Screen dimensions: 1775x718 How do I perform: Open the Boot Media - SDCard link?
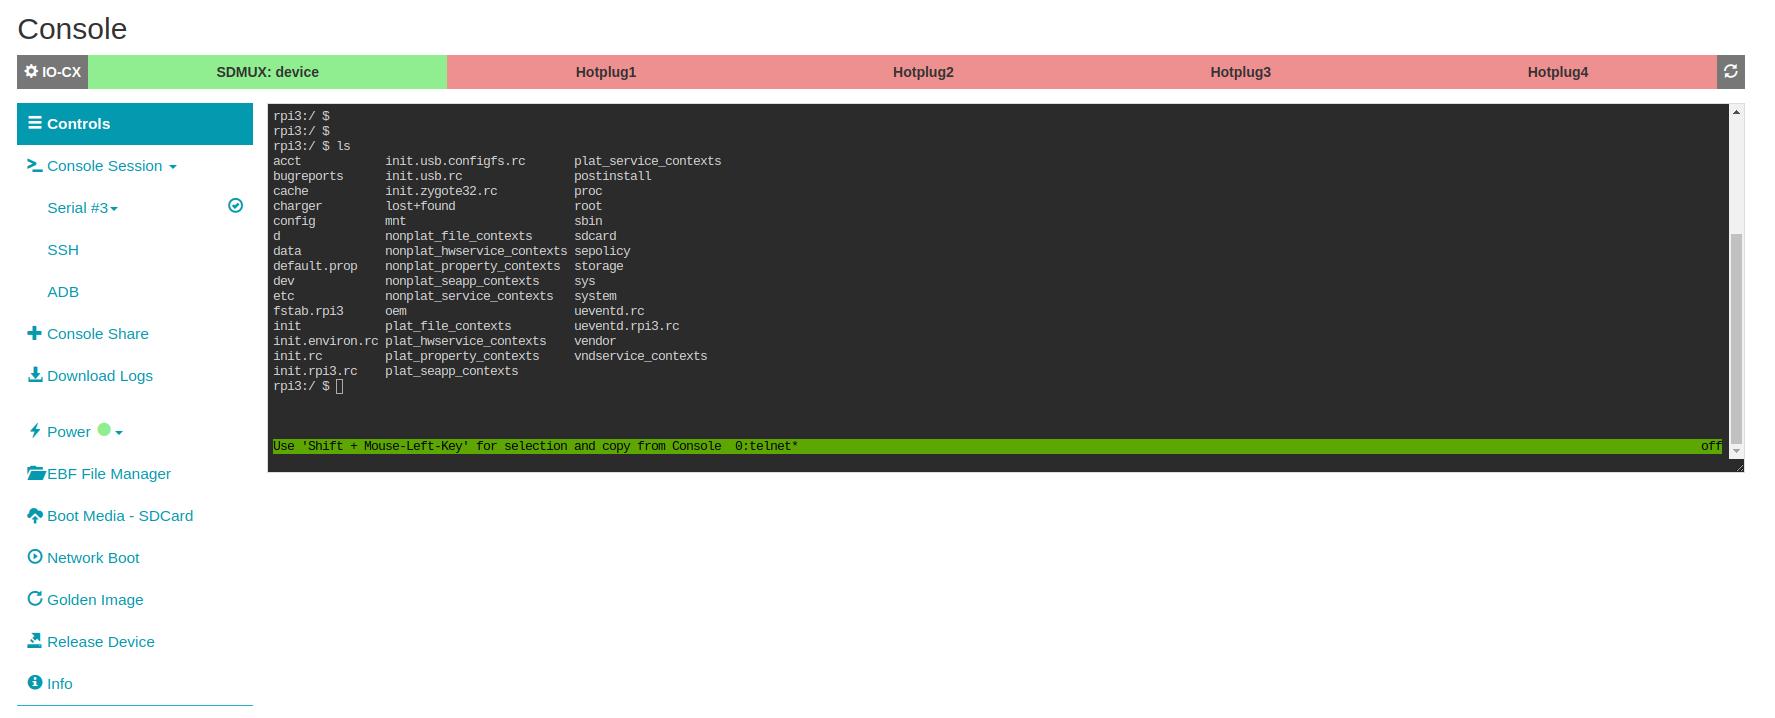[x=120, y=516]
